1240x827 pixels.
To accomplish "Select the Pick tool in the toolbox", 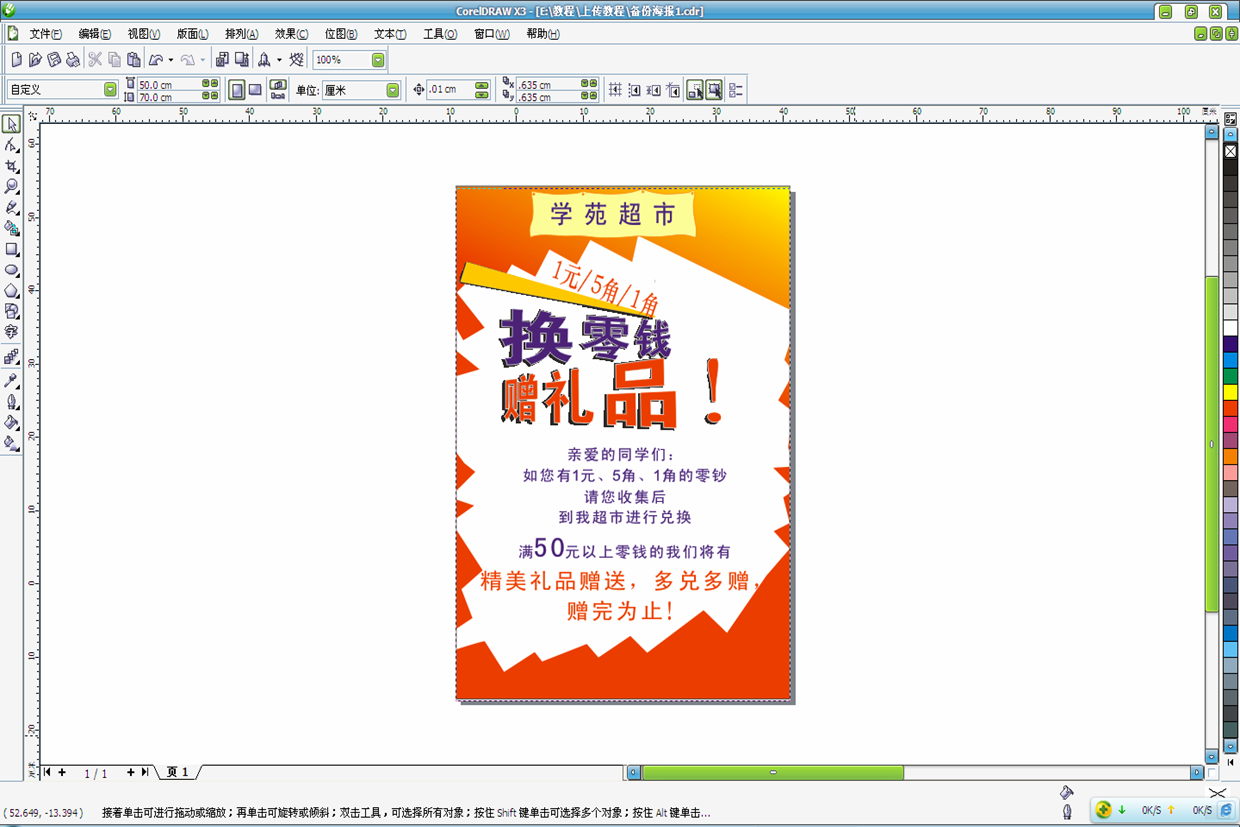I will click(x=12, y=125).
